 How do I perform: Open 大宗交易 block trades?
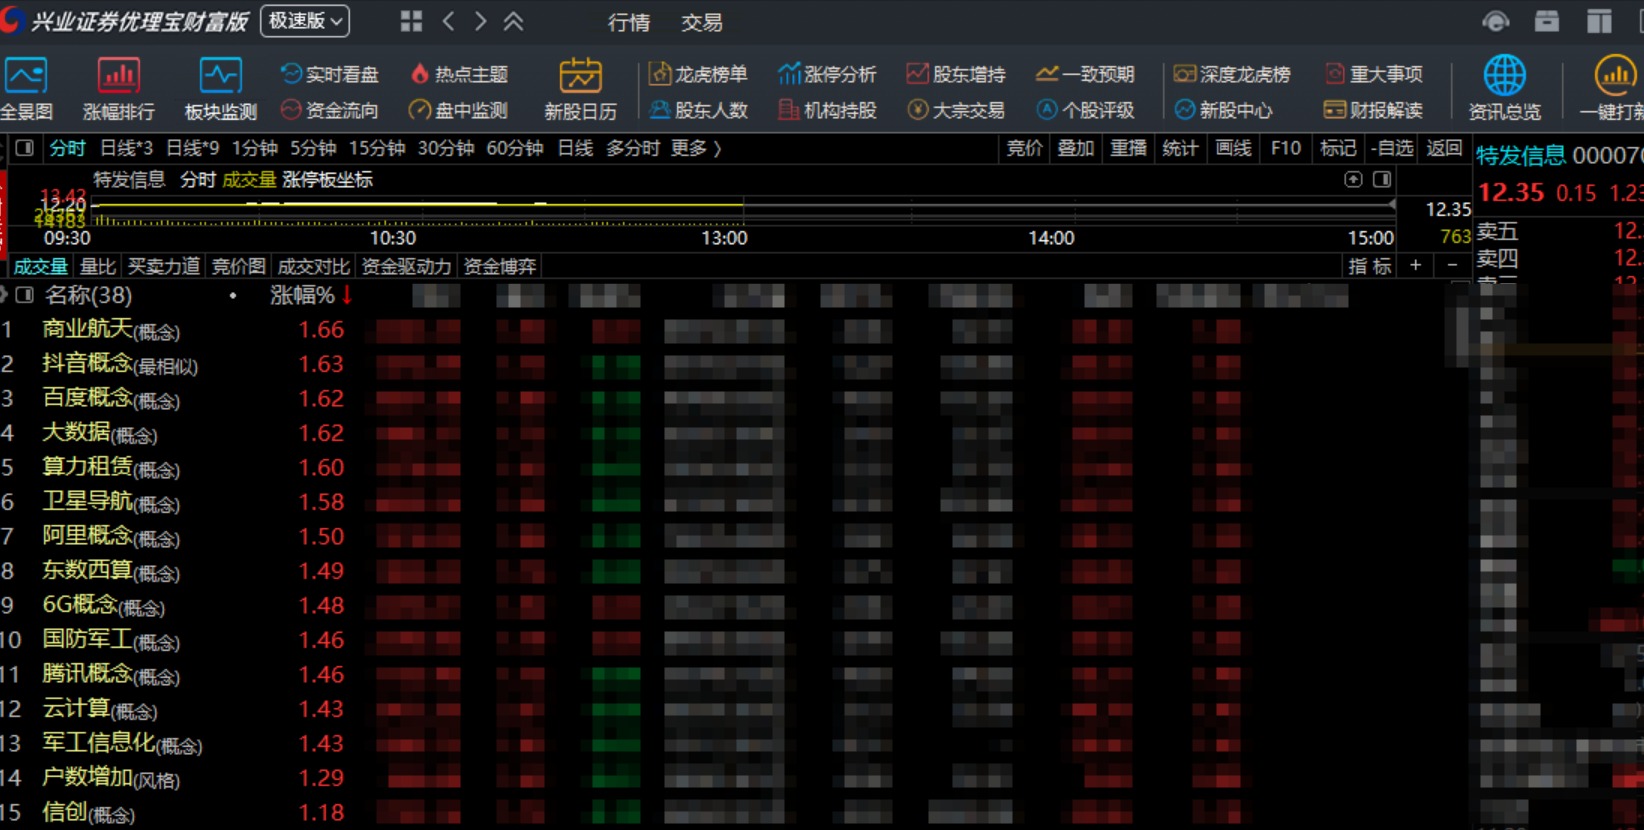click(956, 110)
